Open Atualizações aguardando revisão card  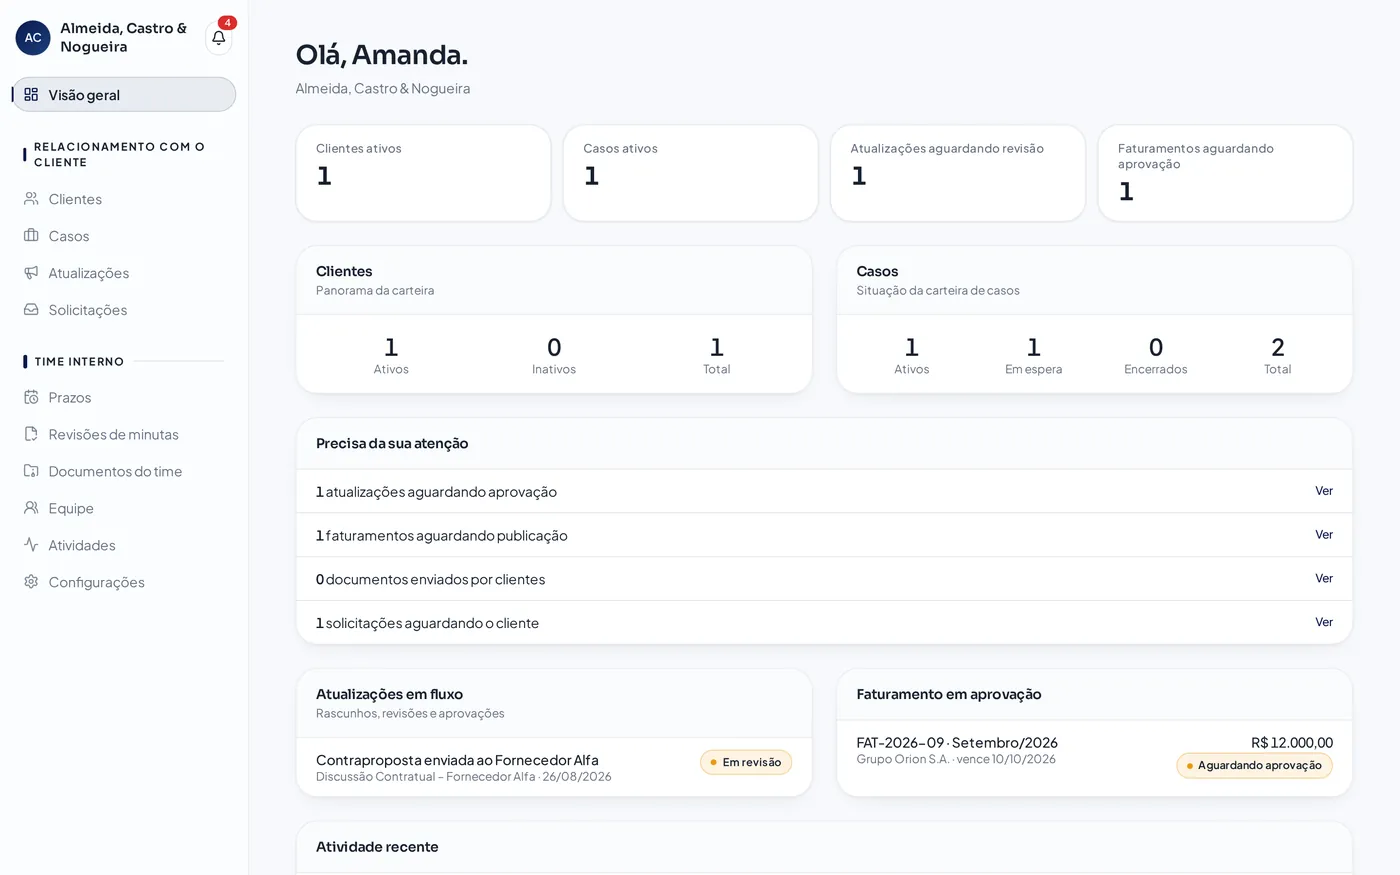(x=958, y=173)
